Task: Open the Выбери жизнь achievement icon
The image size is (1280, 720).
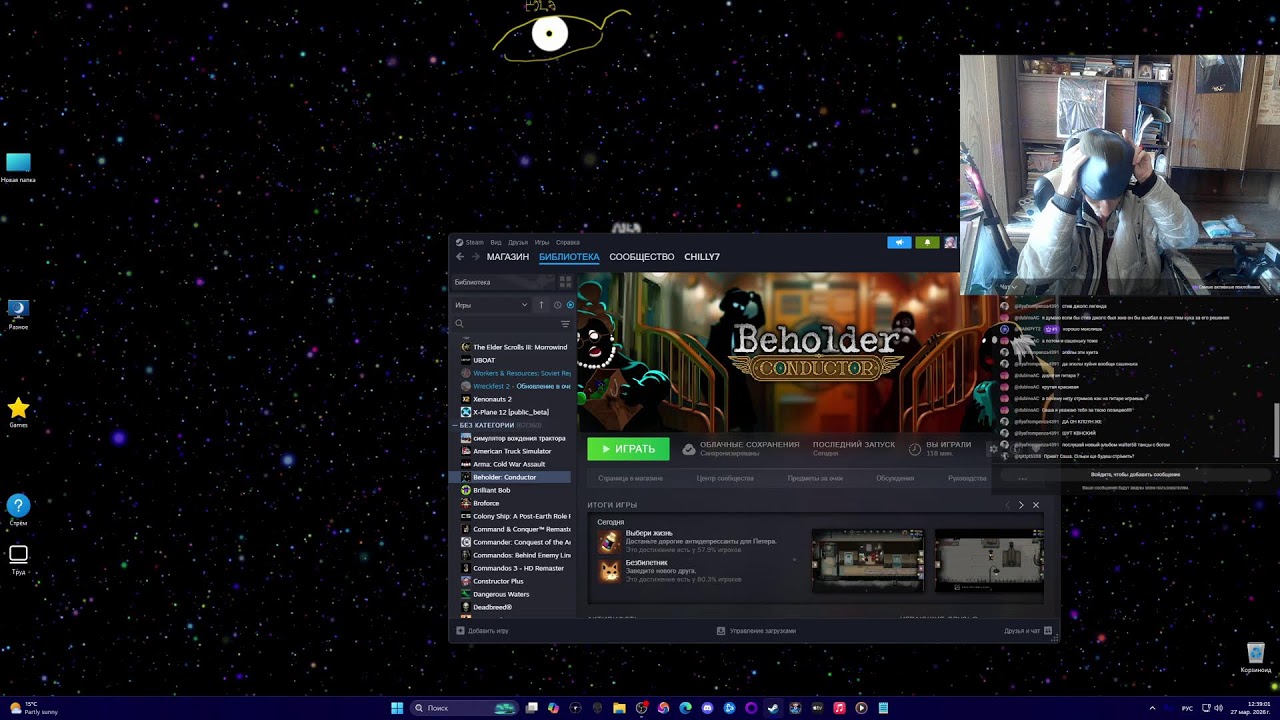Action: coord(609,541)
